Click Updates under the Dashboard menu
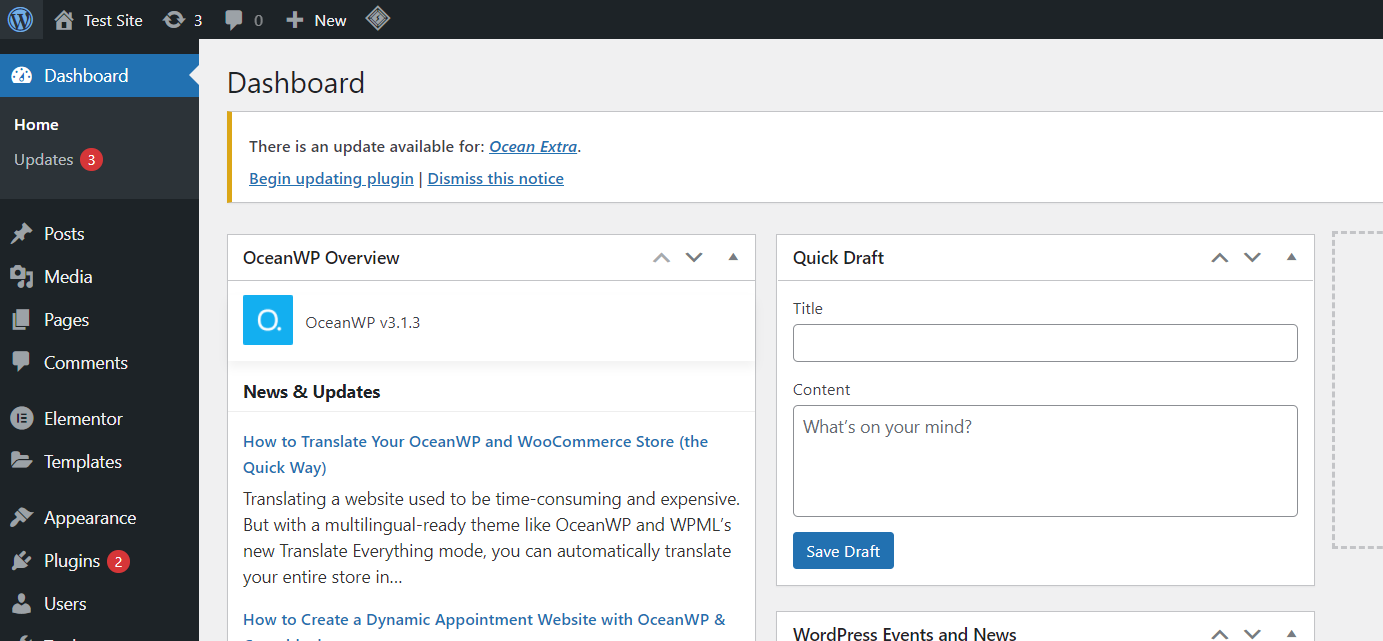The height and width of the screenshot is (641, 1383). coord(45,159)
